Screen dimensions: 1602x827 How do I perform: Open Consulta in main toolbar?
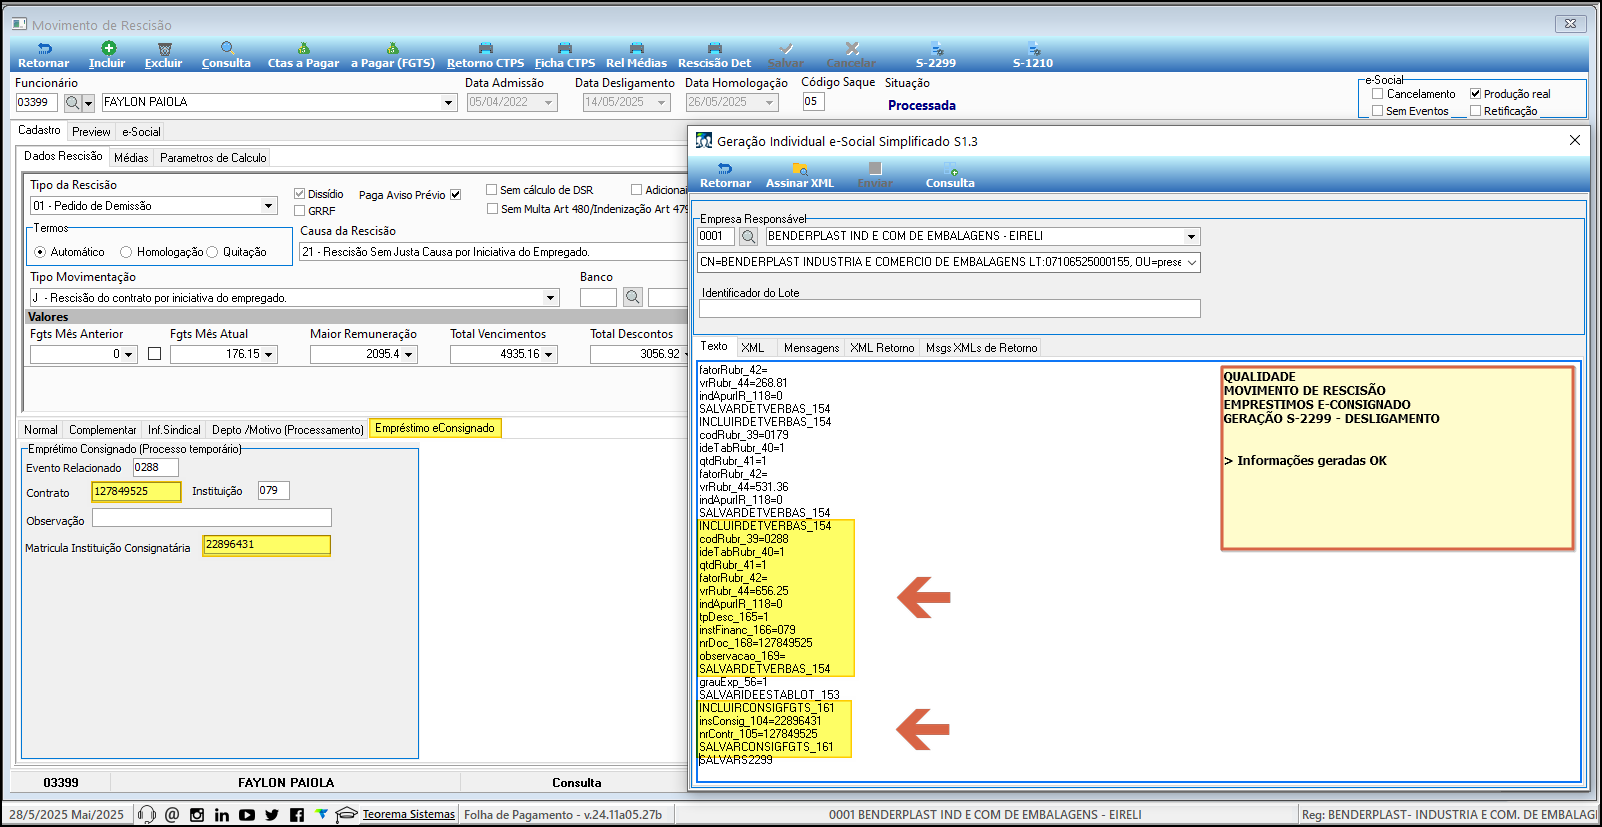coord(226,55)
